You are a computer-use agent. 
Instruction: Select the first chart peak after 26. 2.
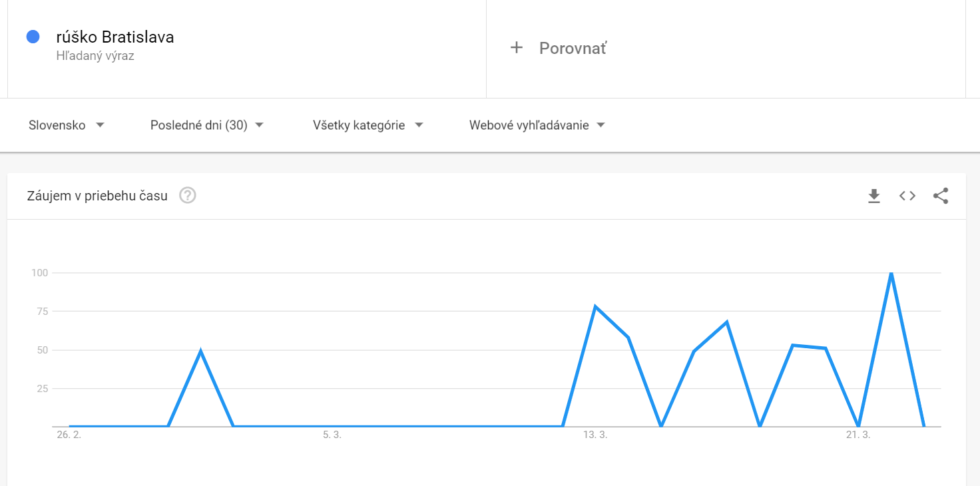(x=200, y=350)
